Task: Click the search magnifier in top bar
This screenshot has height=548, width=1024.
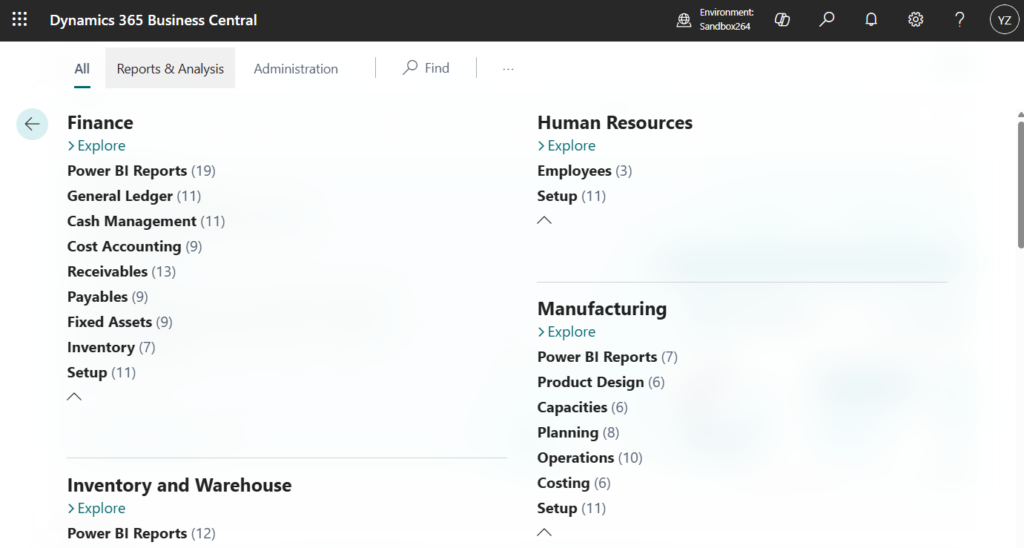Action: coord(827,20)
